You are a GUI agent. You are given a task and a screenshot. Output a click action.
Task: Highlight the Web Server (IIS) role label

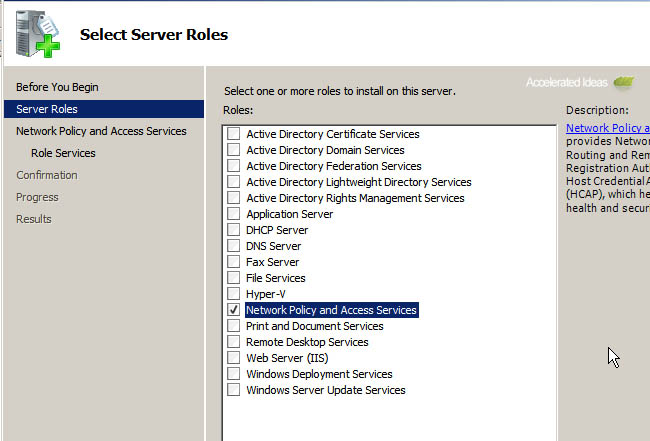coord(287,358)
